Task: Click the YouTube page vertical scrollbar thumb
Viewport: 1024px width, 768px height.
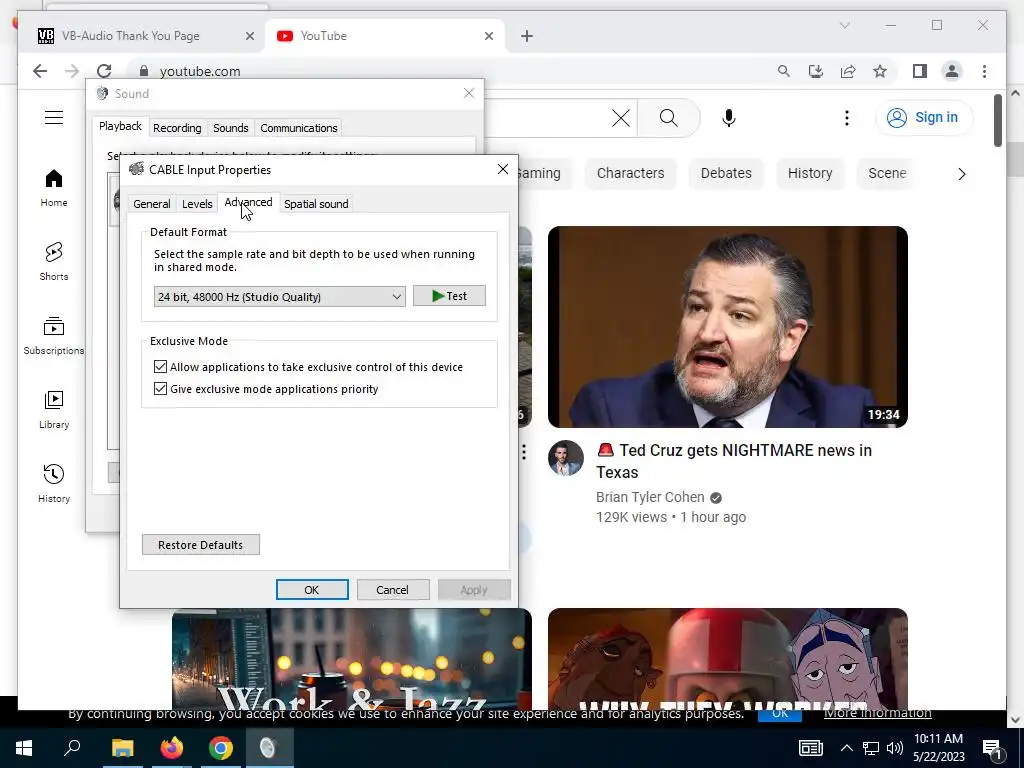Action: click(997, 121)
